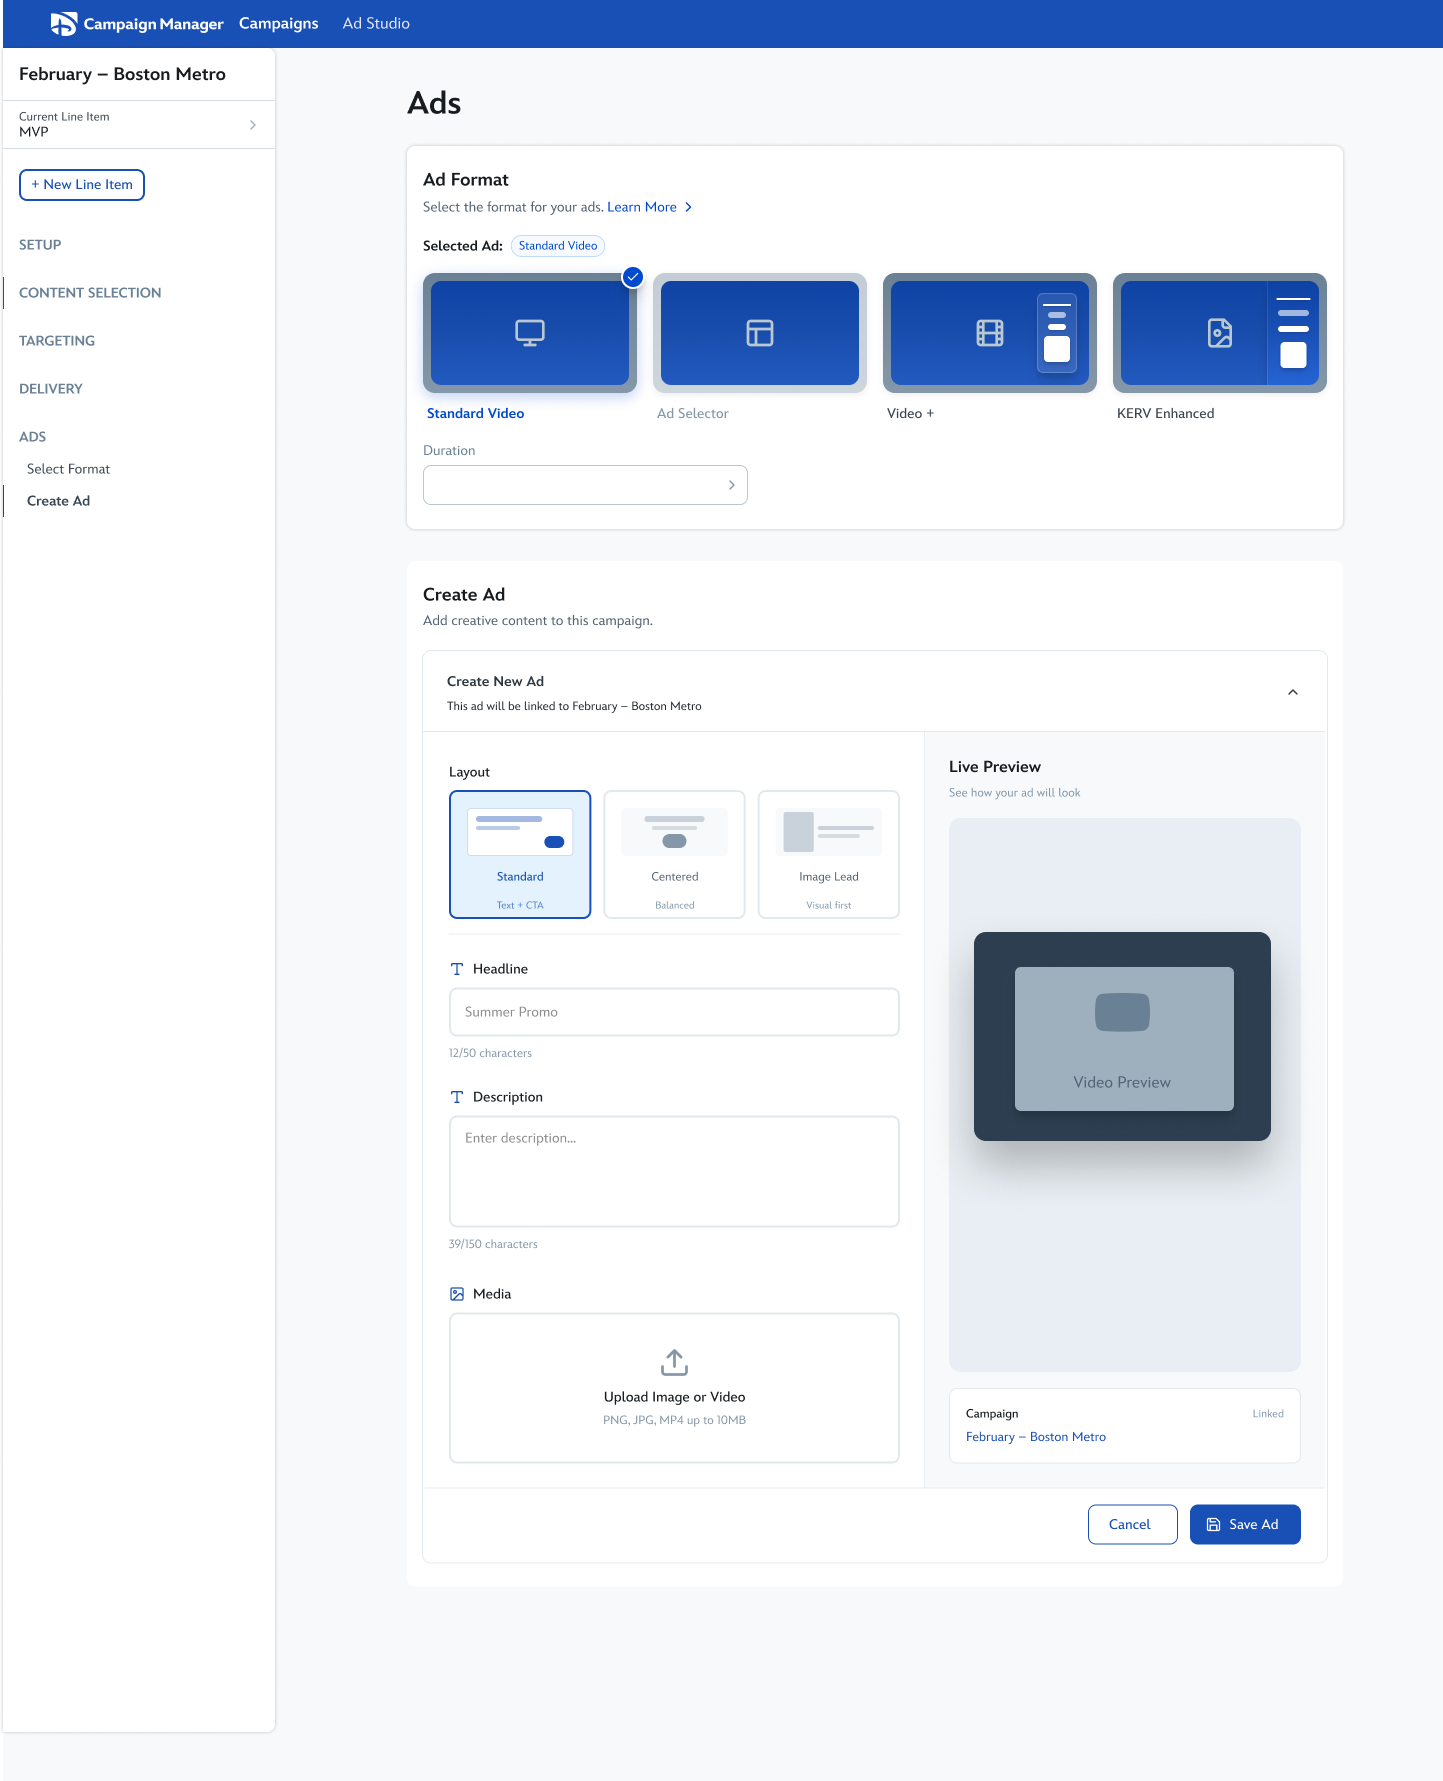The height and width of the screenshot is (1781, 1443).
Task: Click the February – Boston Metro sidebar title
Action: [x=122, y=74]
